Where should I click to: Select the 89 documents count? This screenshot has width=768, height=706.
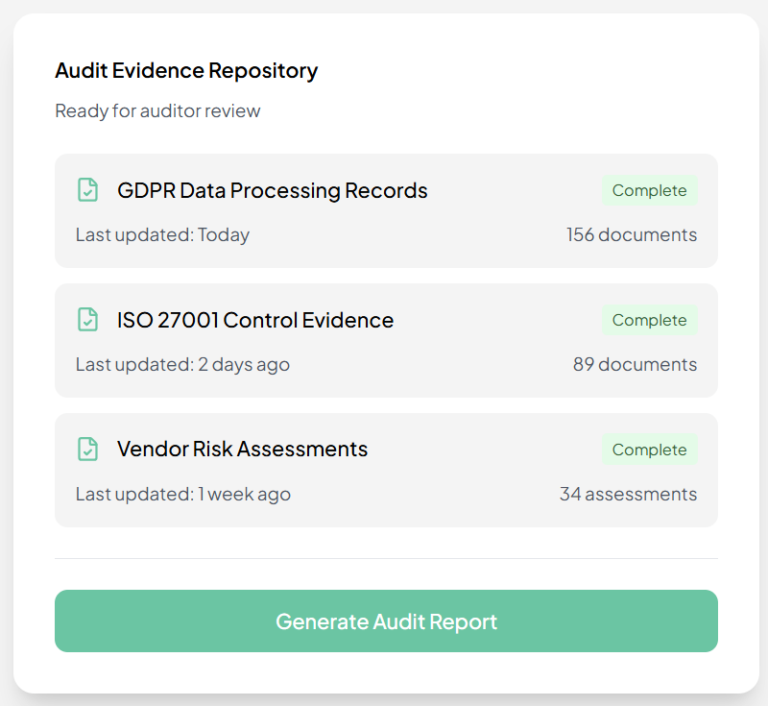[634, 364]
